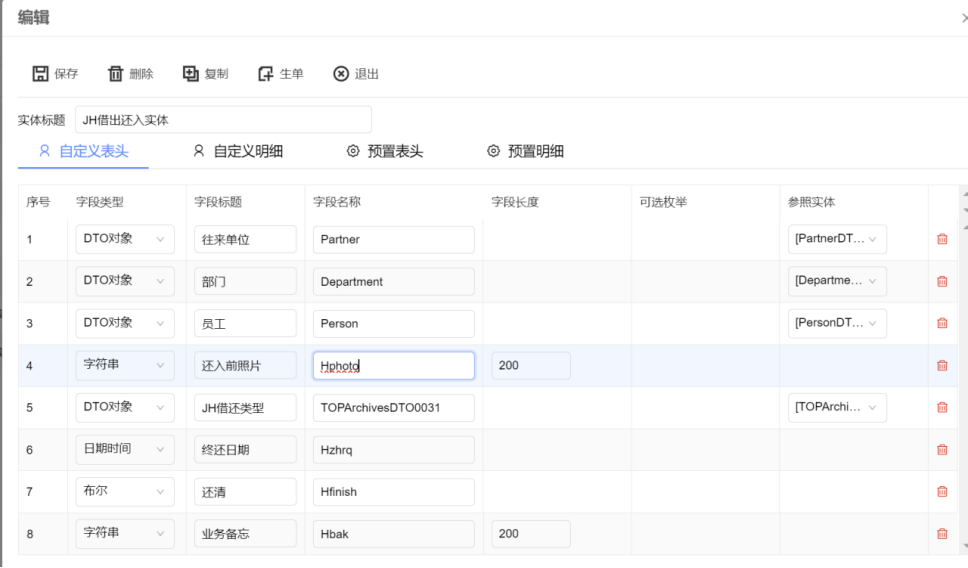Viewport: 968px width, 568px height.
Task: Click the 还清 field title input
Action: pos(245,492)
